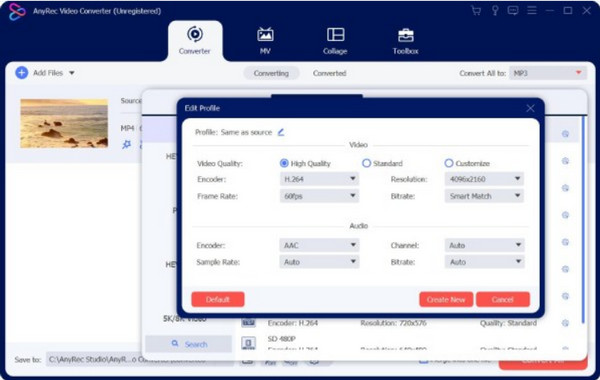Click the edit profile name pencil icon

click(x=281, y=132)
